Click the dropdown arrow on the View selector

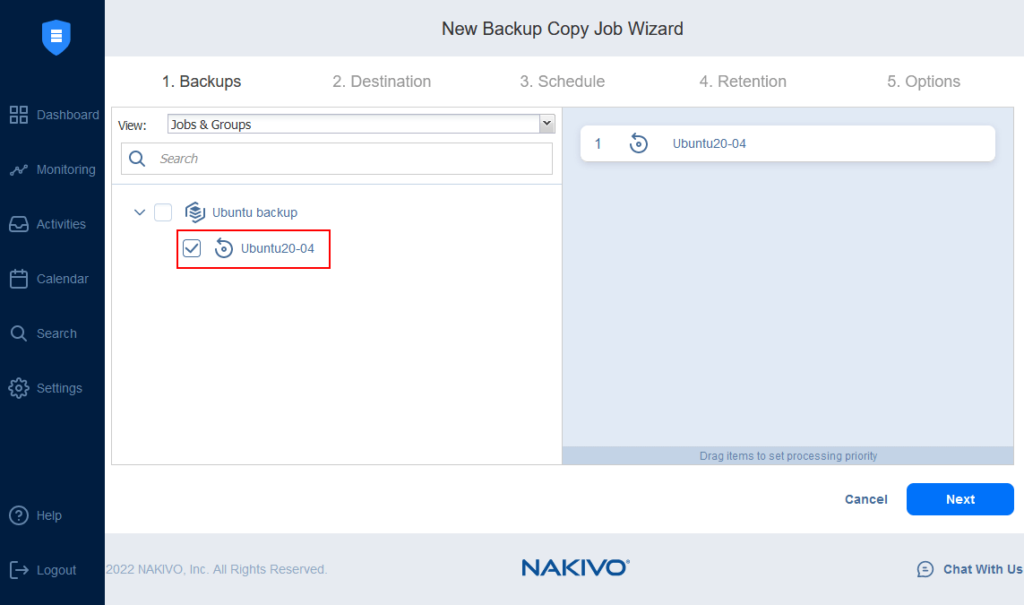pyautogui.click(x=546, y=123)
